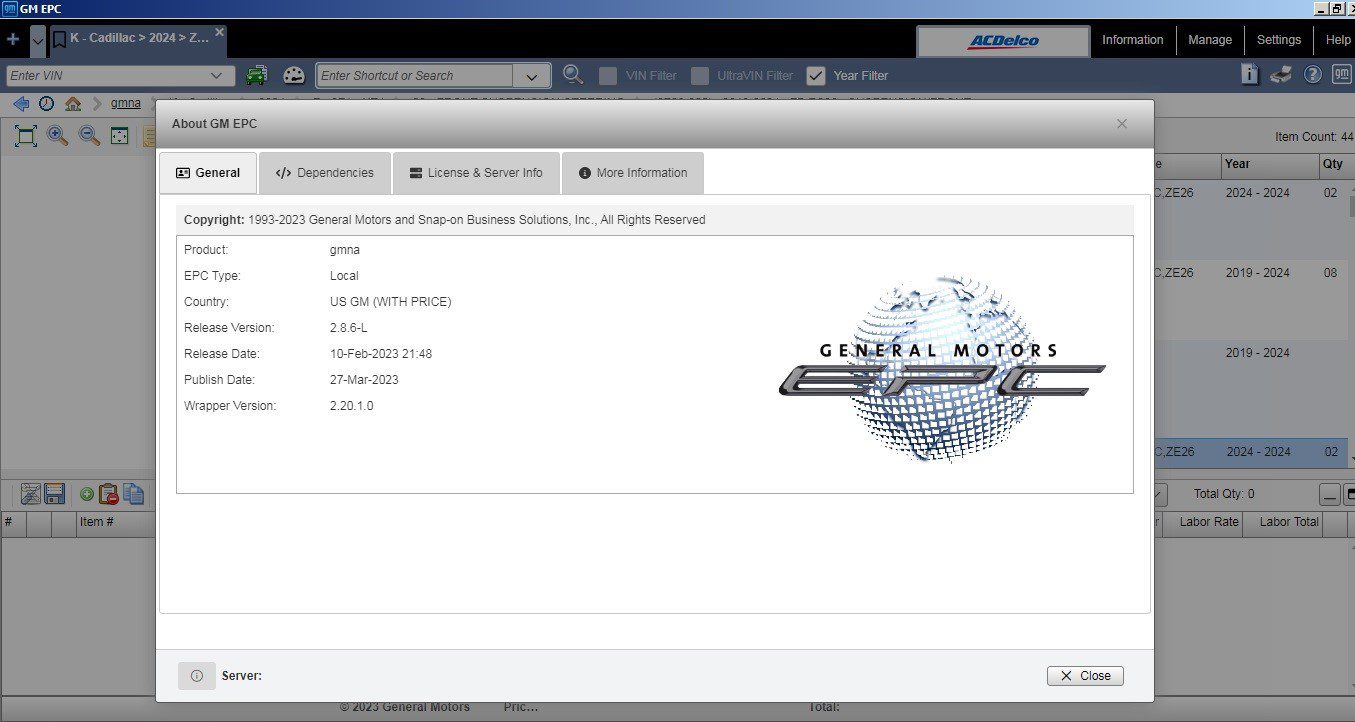Open the Information menu
Viewport: 1355px width, 722px height.
(1133, 40)
